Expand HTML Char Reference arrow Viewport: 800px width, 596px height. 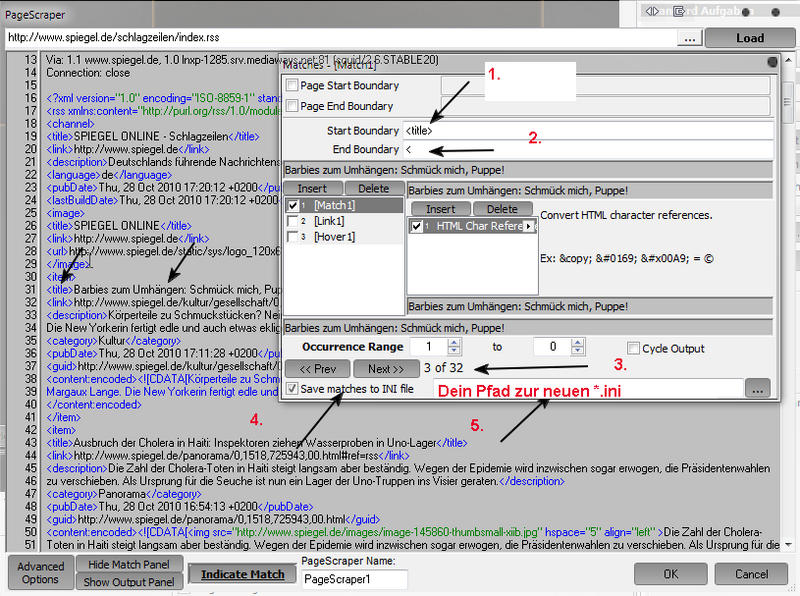[529, 226]
